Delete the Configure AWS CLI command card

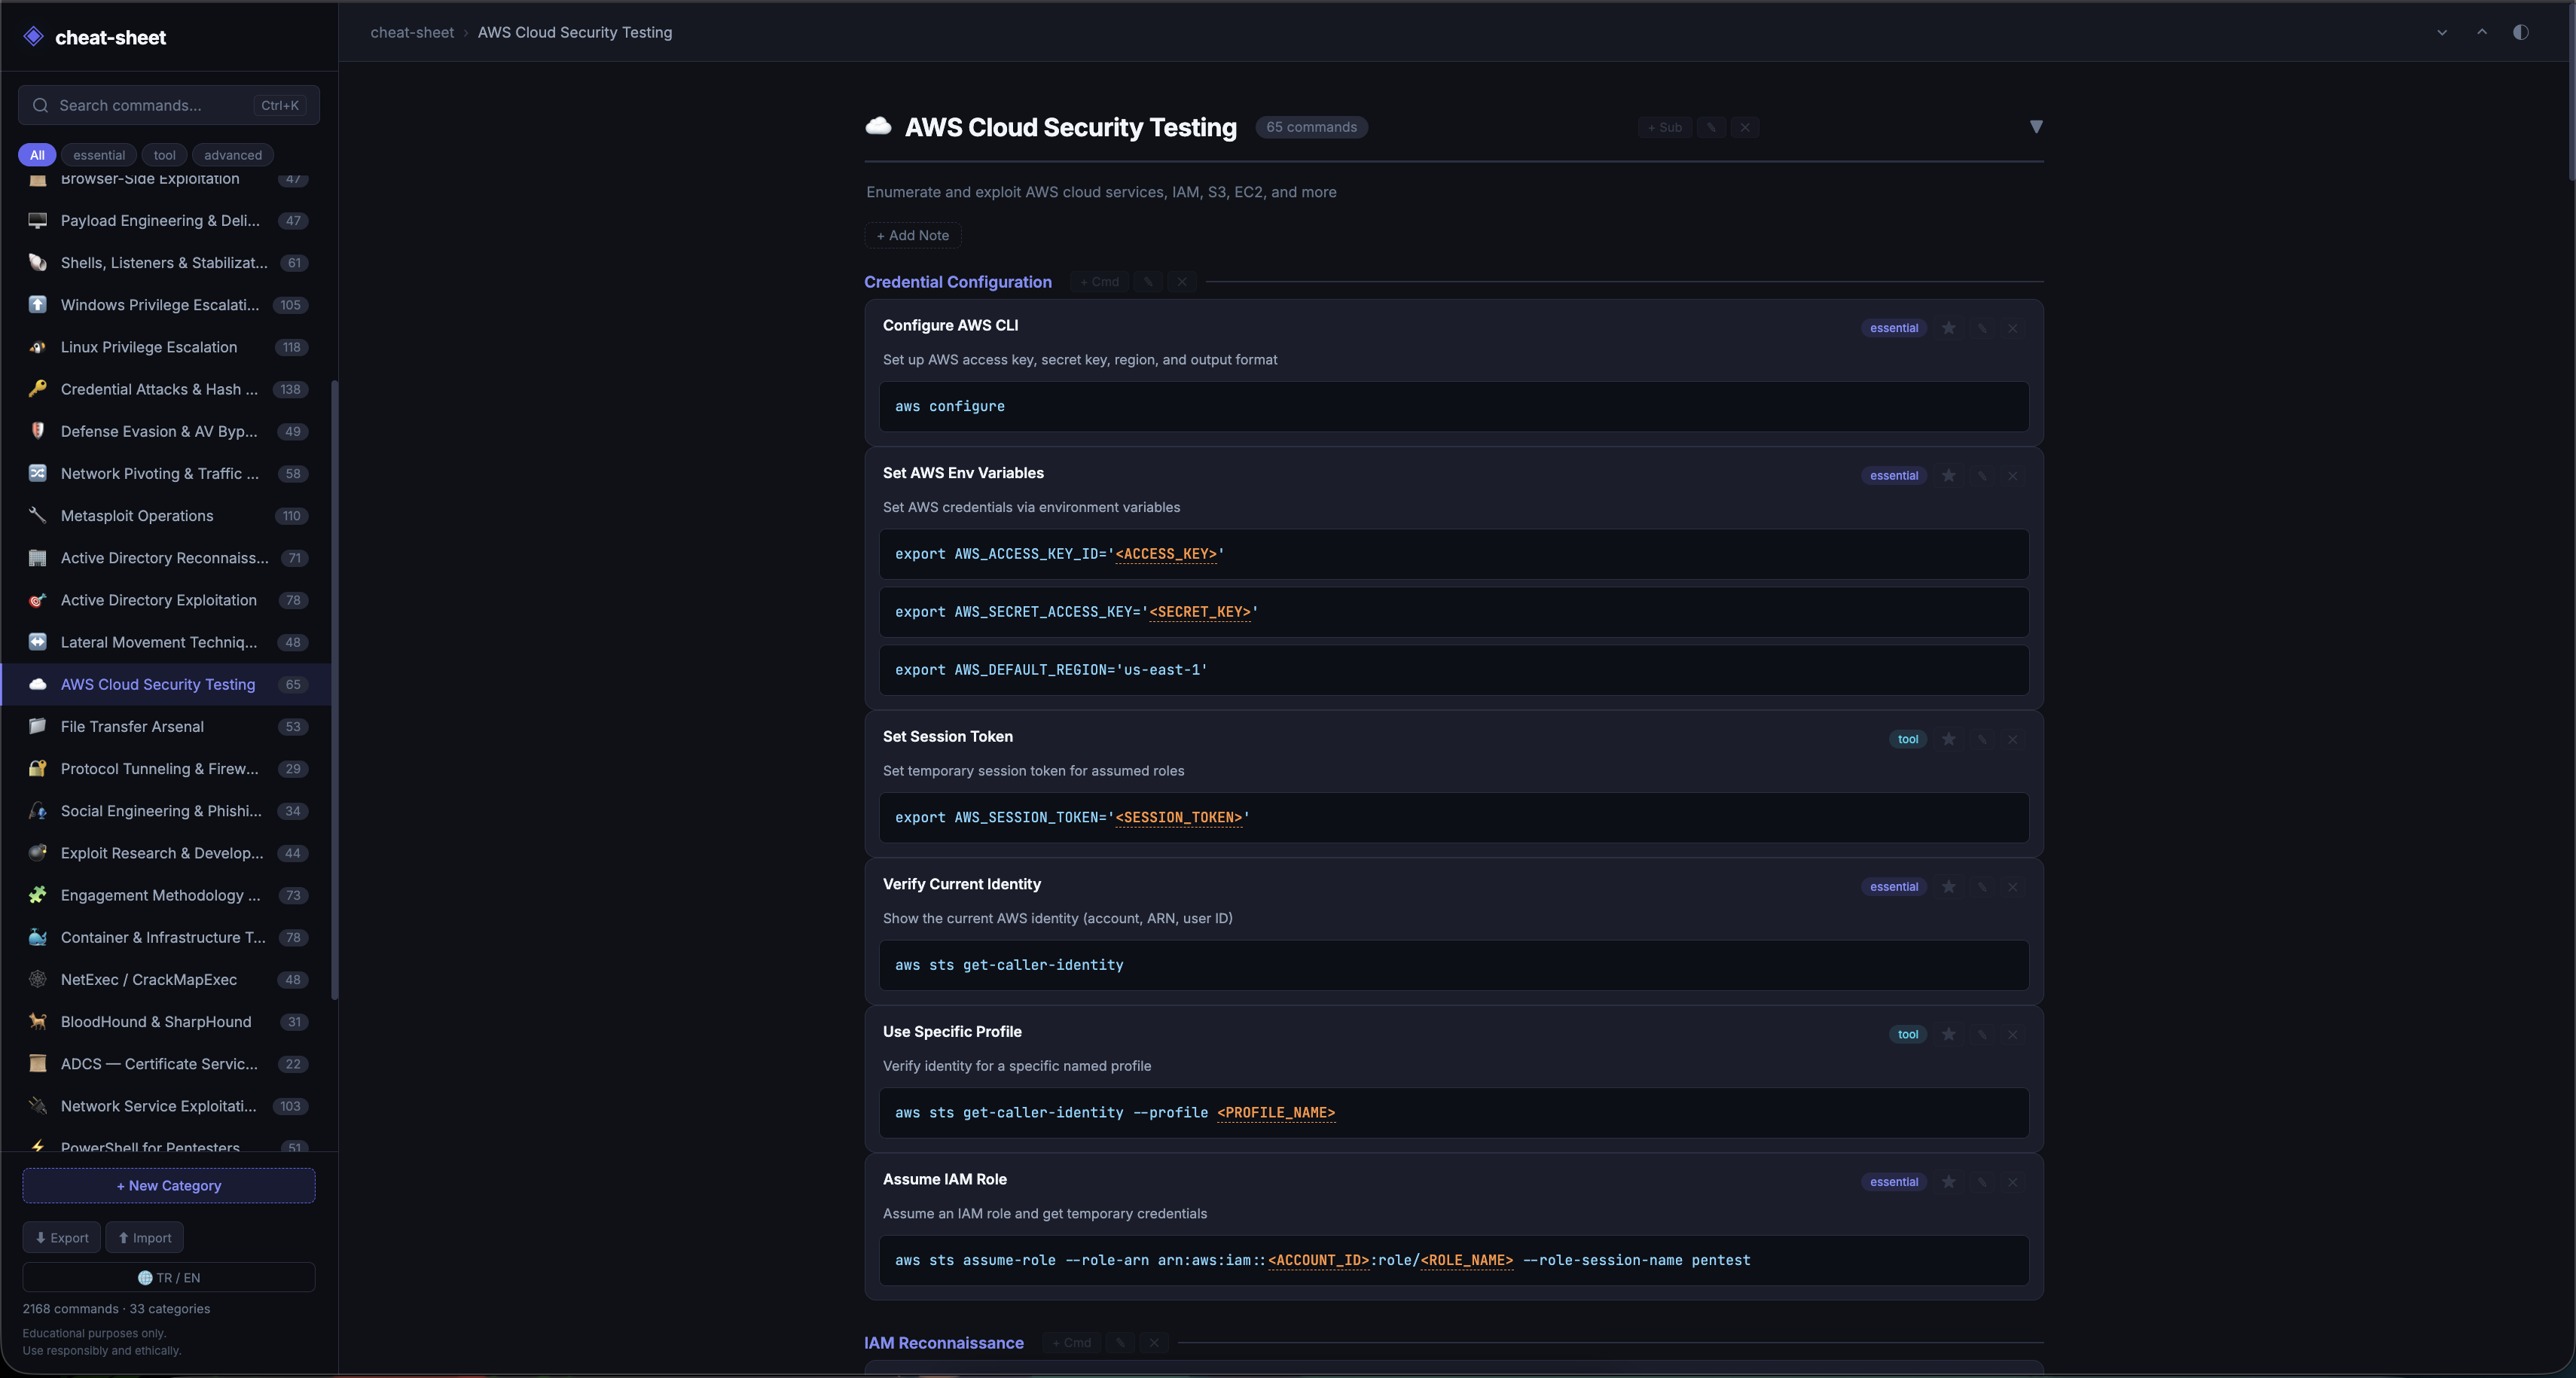pyautogui.click(x=2013, y=328)
